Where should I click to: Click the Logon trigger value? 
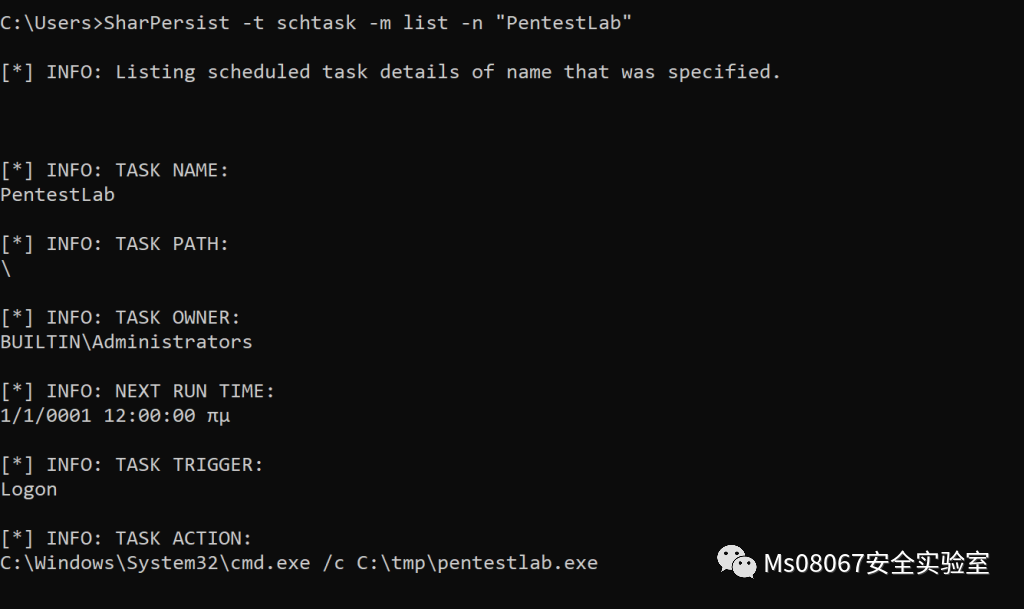pyautogui.click(x=29, y=490)
